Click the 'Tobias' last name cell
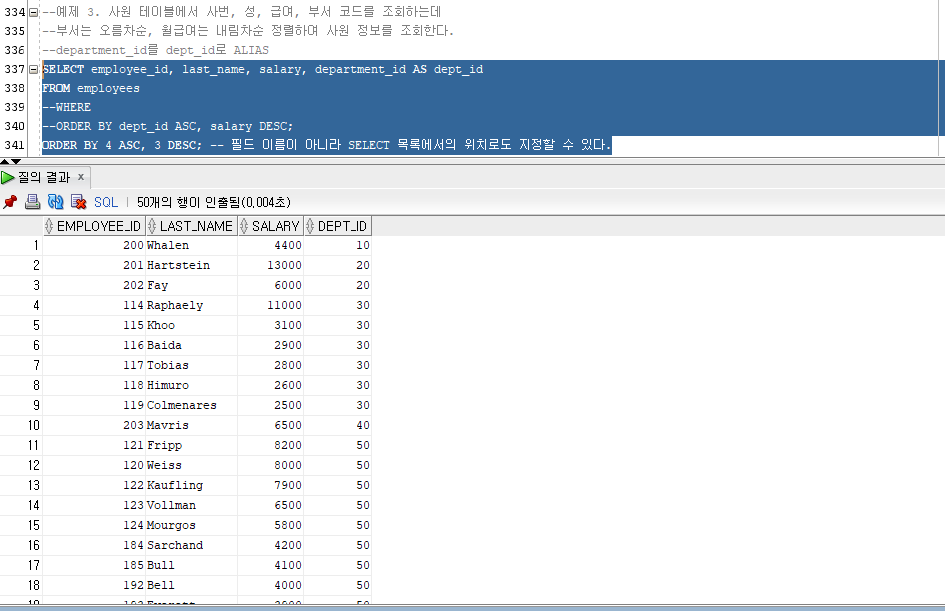The image size is (945, 611). (x=192, y=365)
